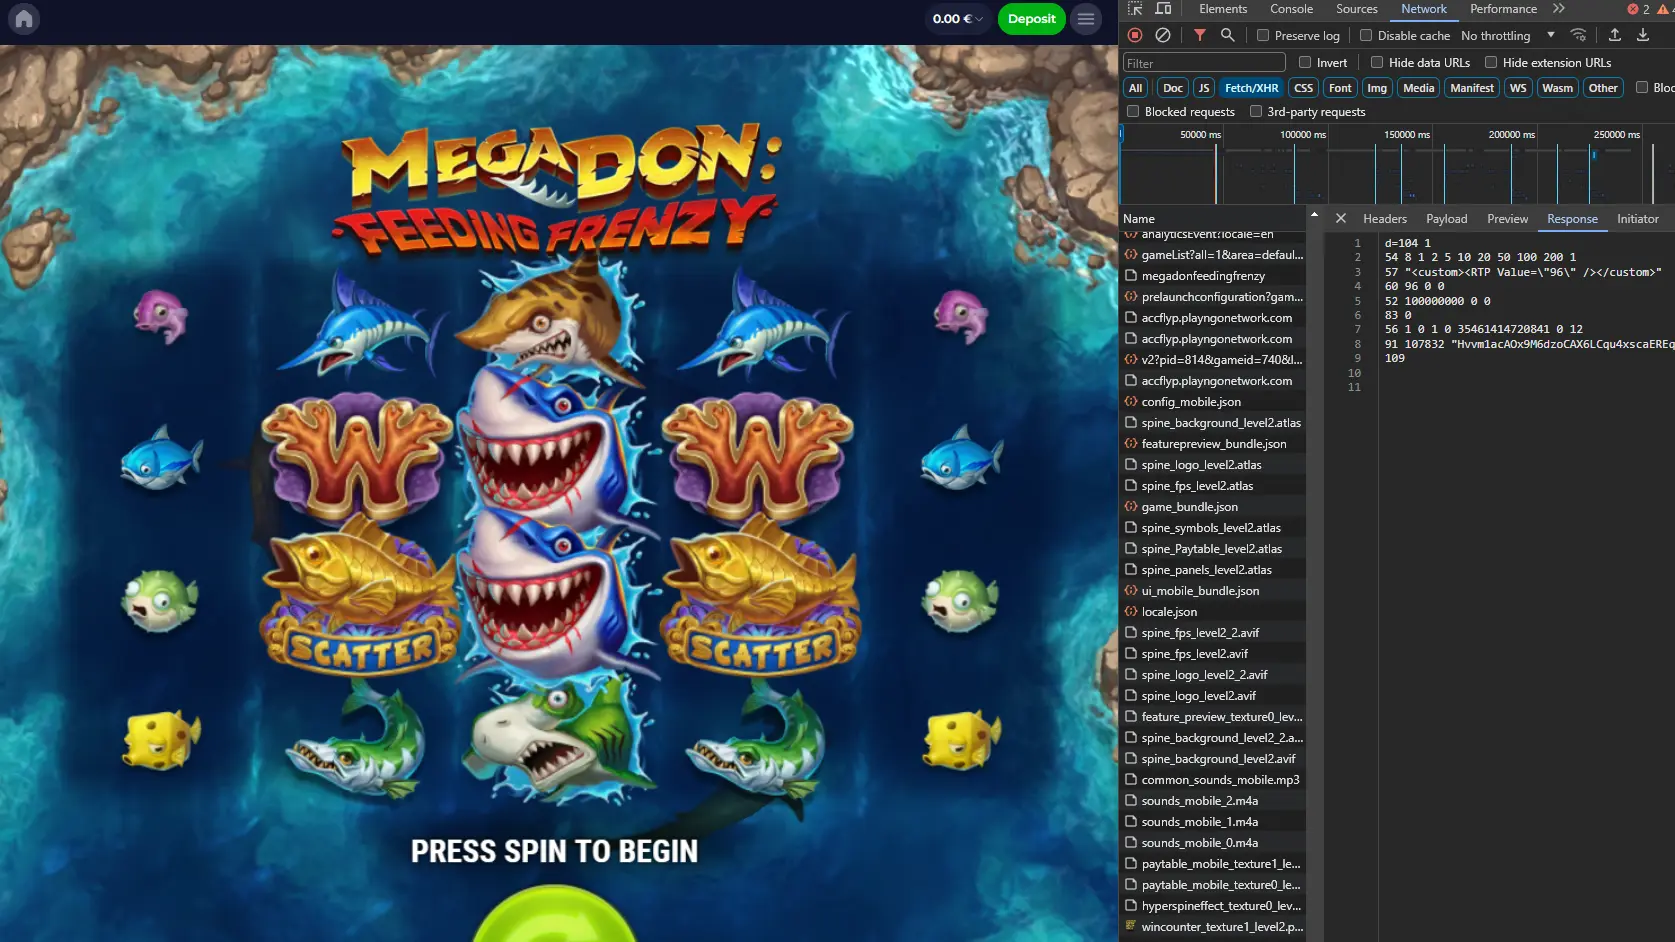This screenshot has height=942, width=1675.
Task: Export HAR with the download icon
Action: tap(1643, 35)
